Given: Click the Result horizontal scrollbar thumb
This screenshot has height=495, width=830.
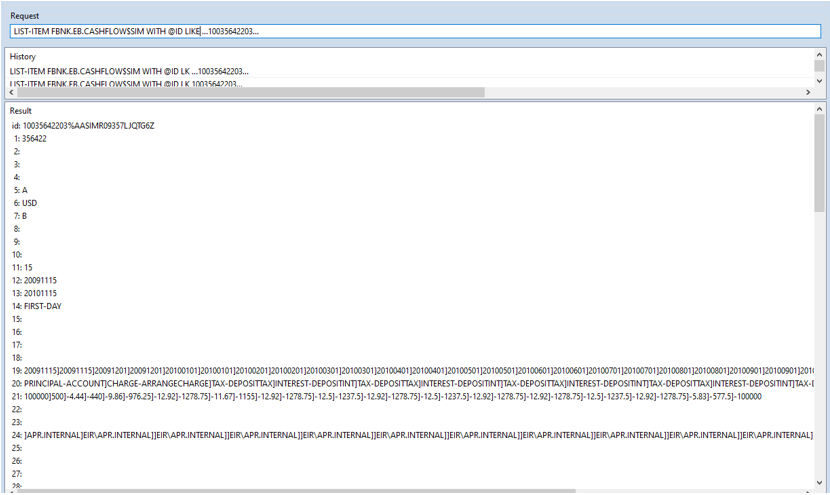Looking at the screenshot, I should pos(300,490).
